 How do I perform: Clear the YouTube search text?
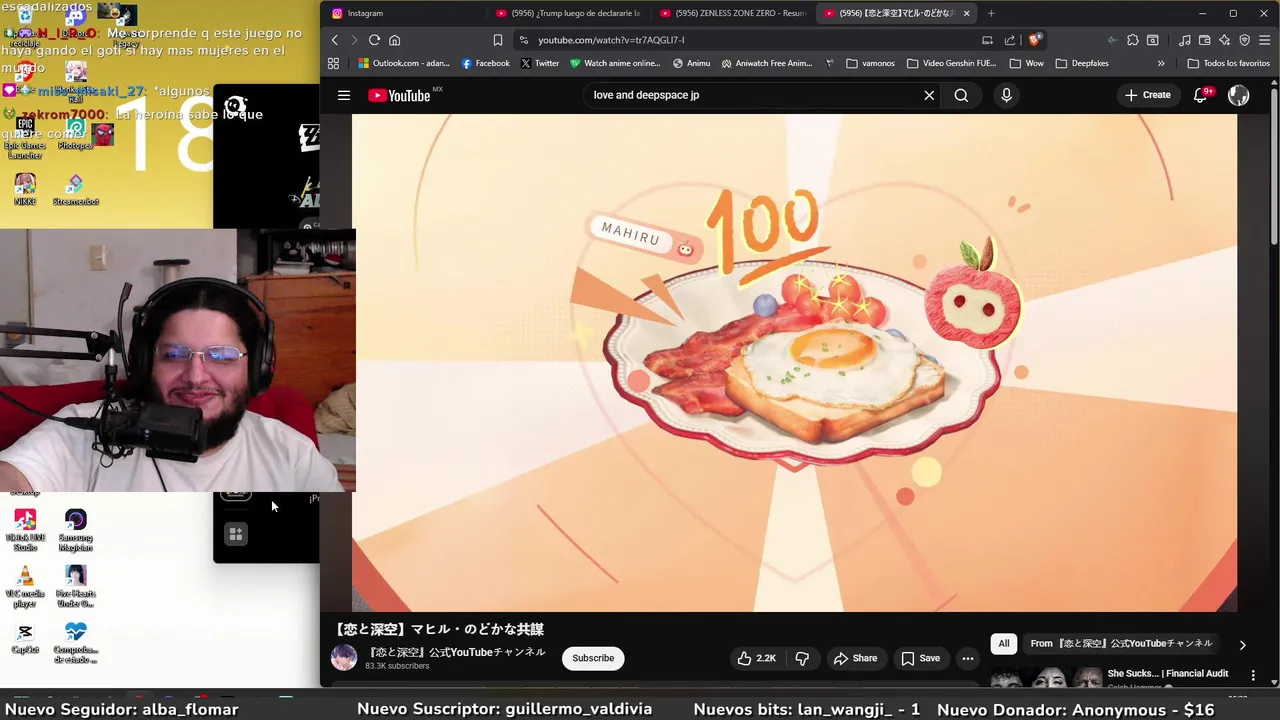point(929,95)
